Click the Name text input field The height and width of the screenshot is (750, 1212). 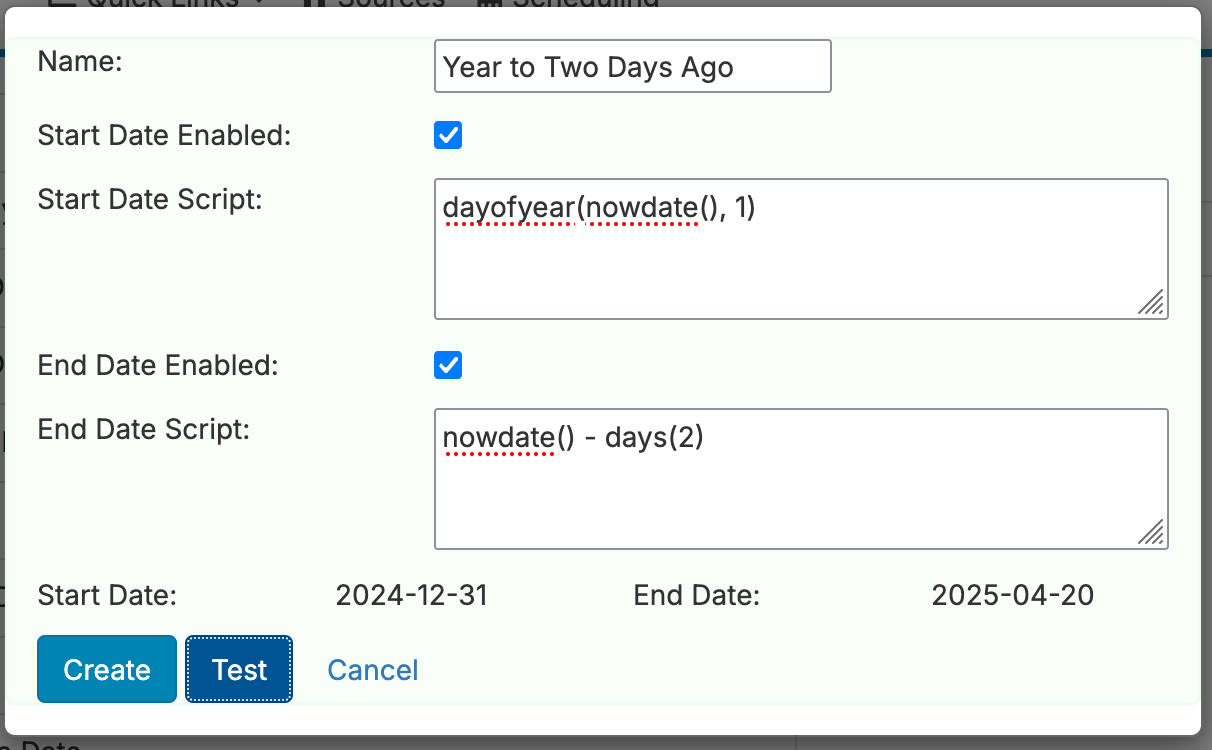(633, 67)
